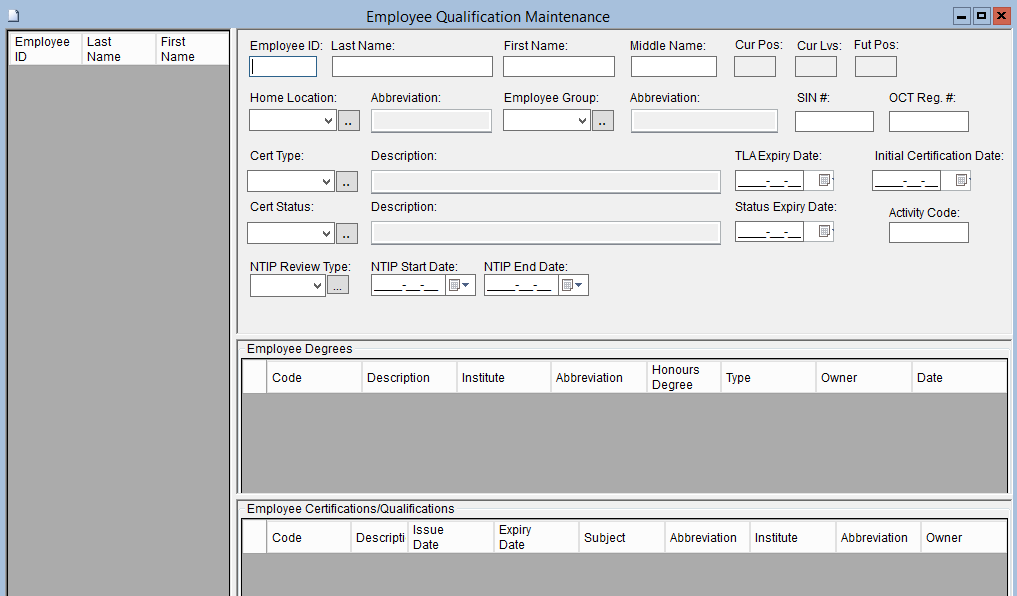Click the Home Location lookup button

(348, 121)
